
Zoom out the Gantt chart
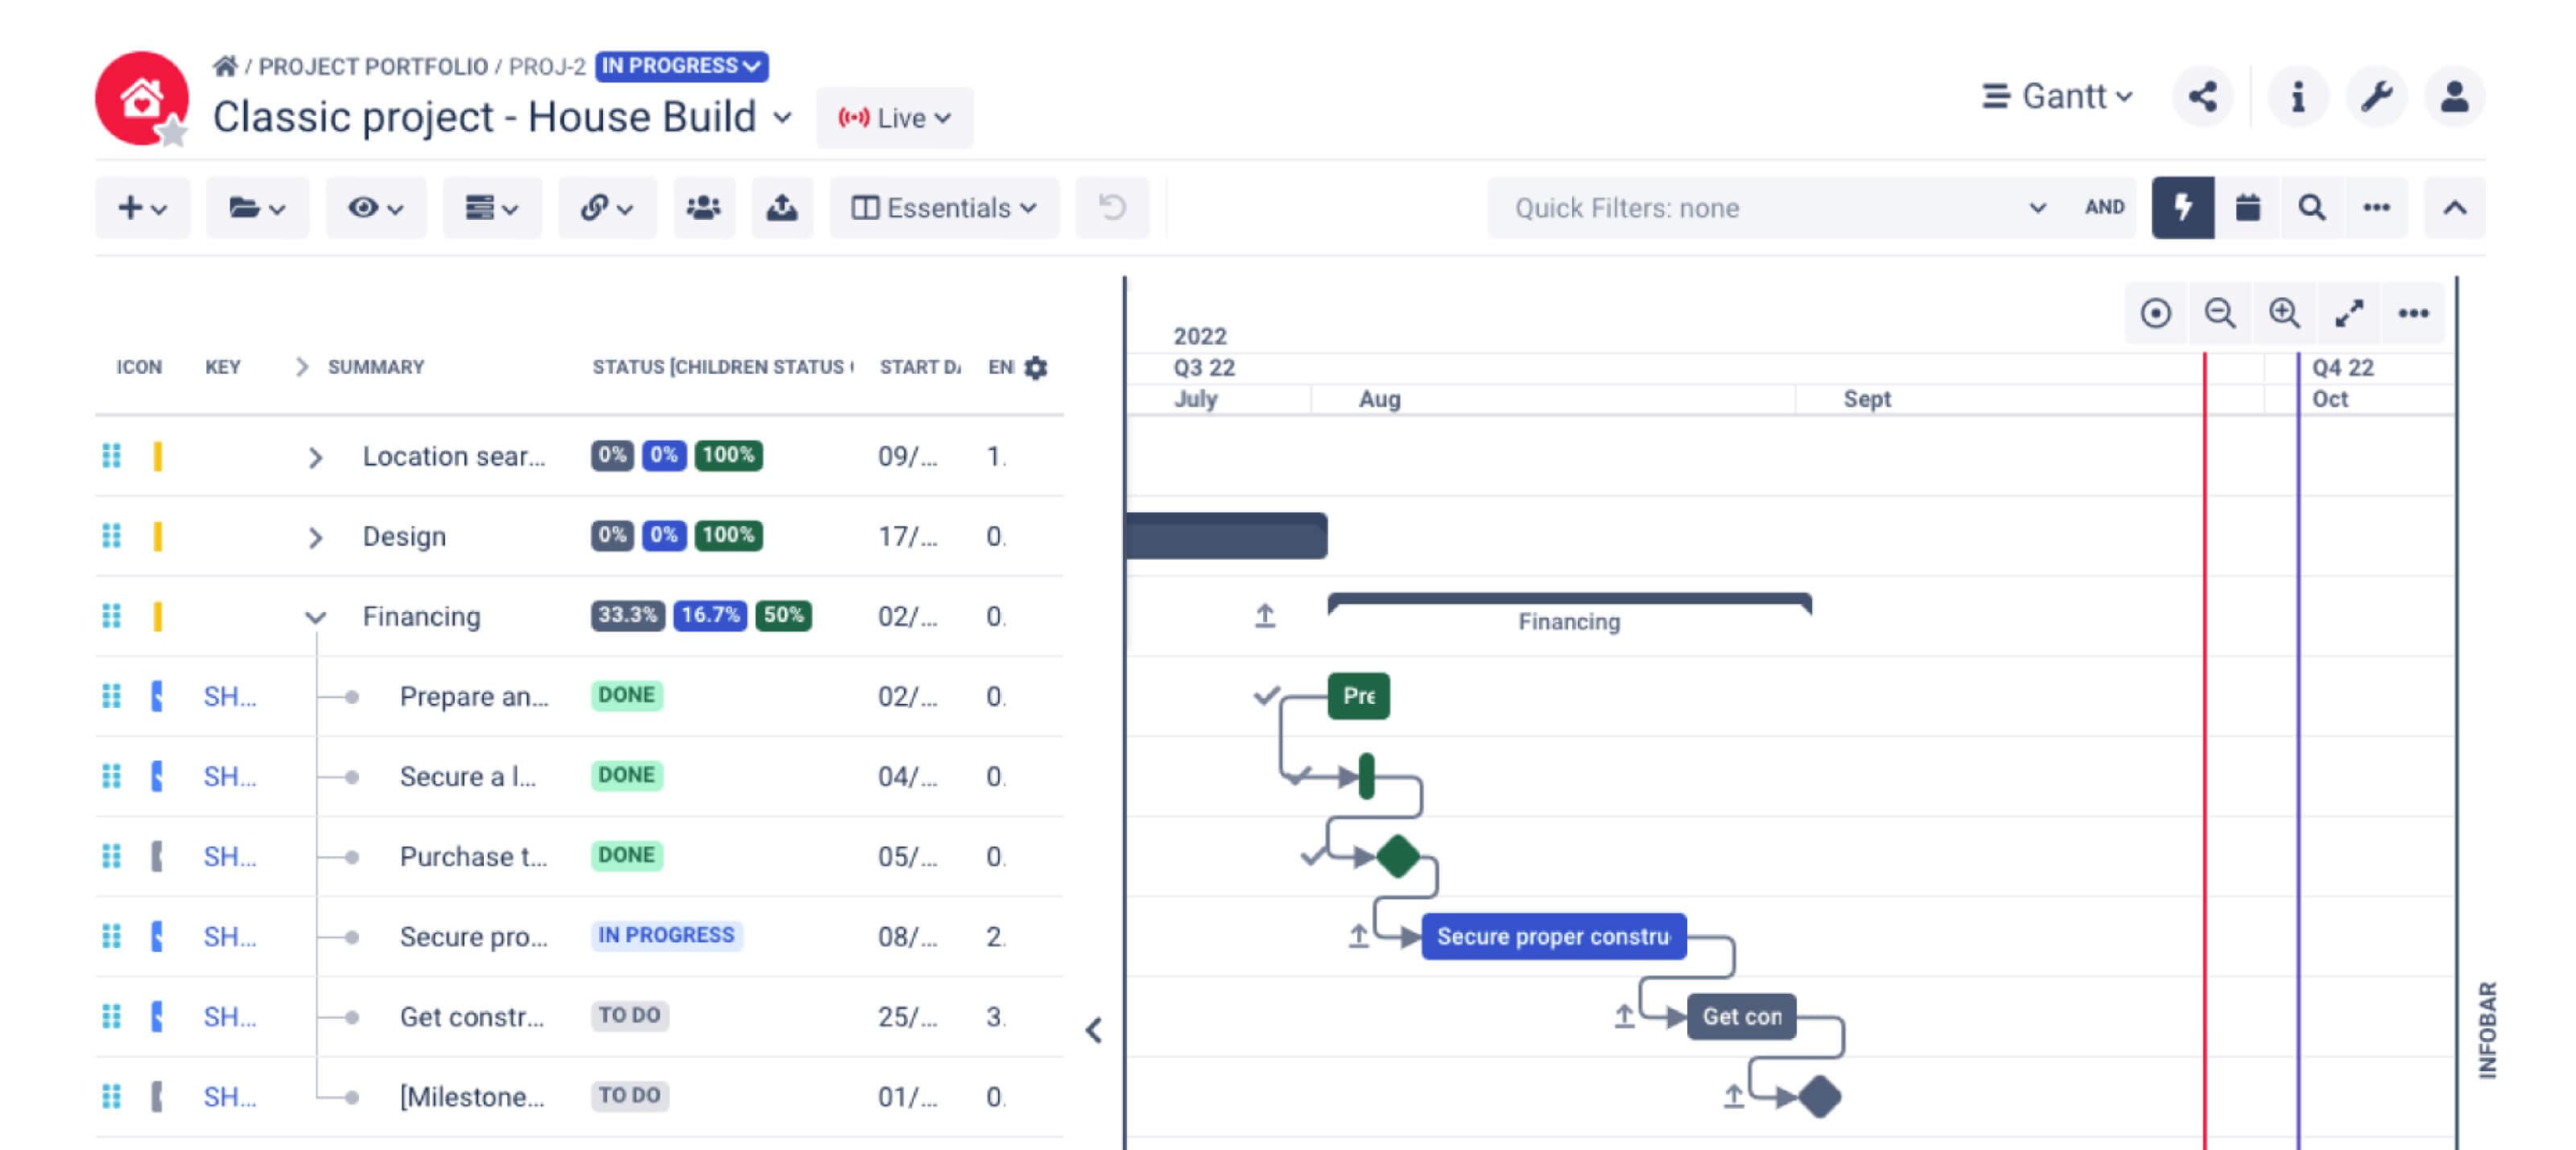point(2220,313)
